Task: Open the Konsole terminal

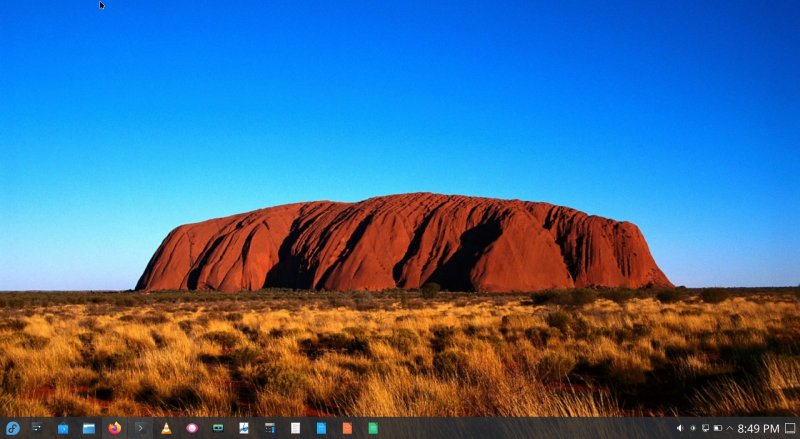Action: point(140,428)
